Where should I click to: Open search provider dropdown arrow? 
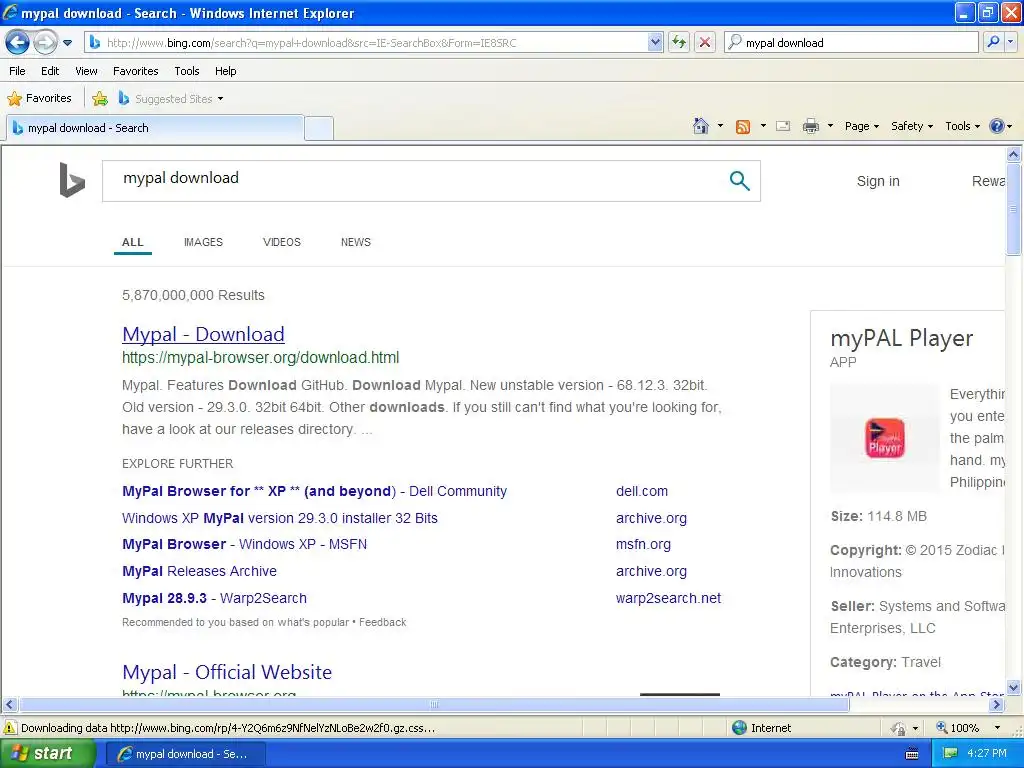pos(1010,42)
